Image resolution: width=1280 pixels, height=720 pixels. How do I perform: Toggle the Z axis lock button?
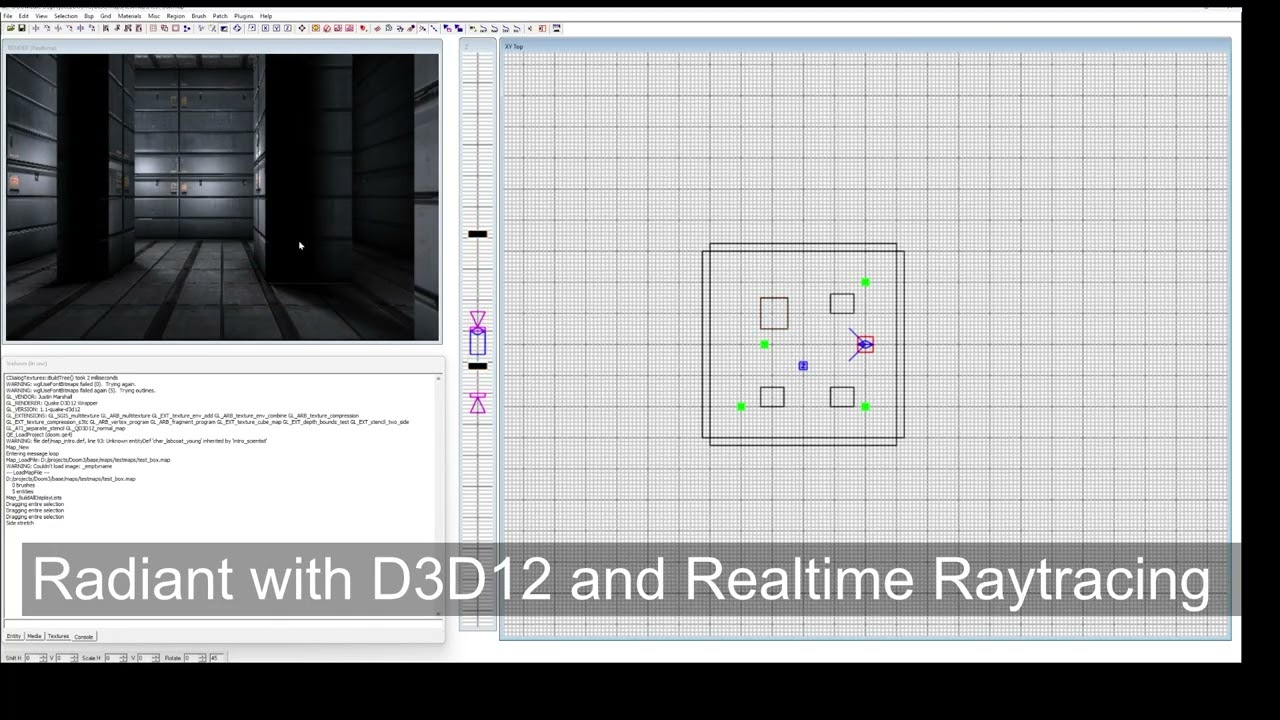(288, 28)
